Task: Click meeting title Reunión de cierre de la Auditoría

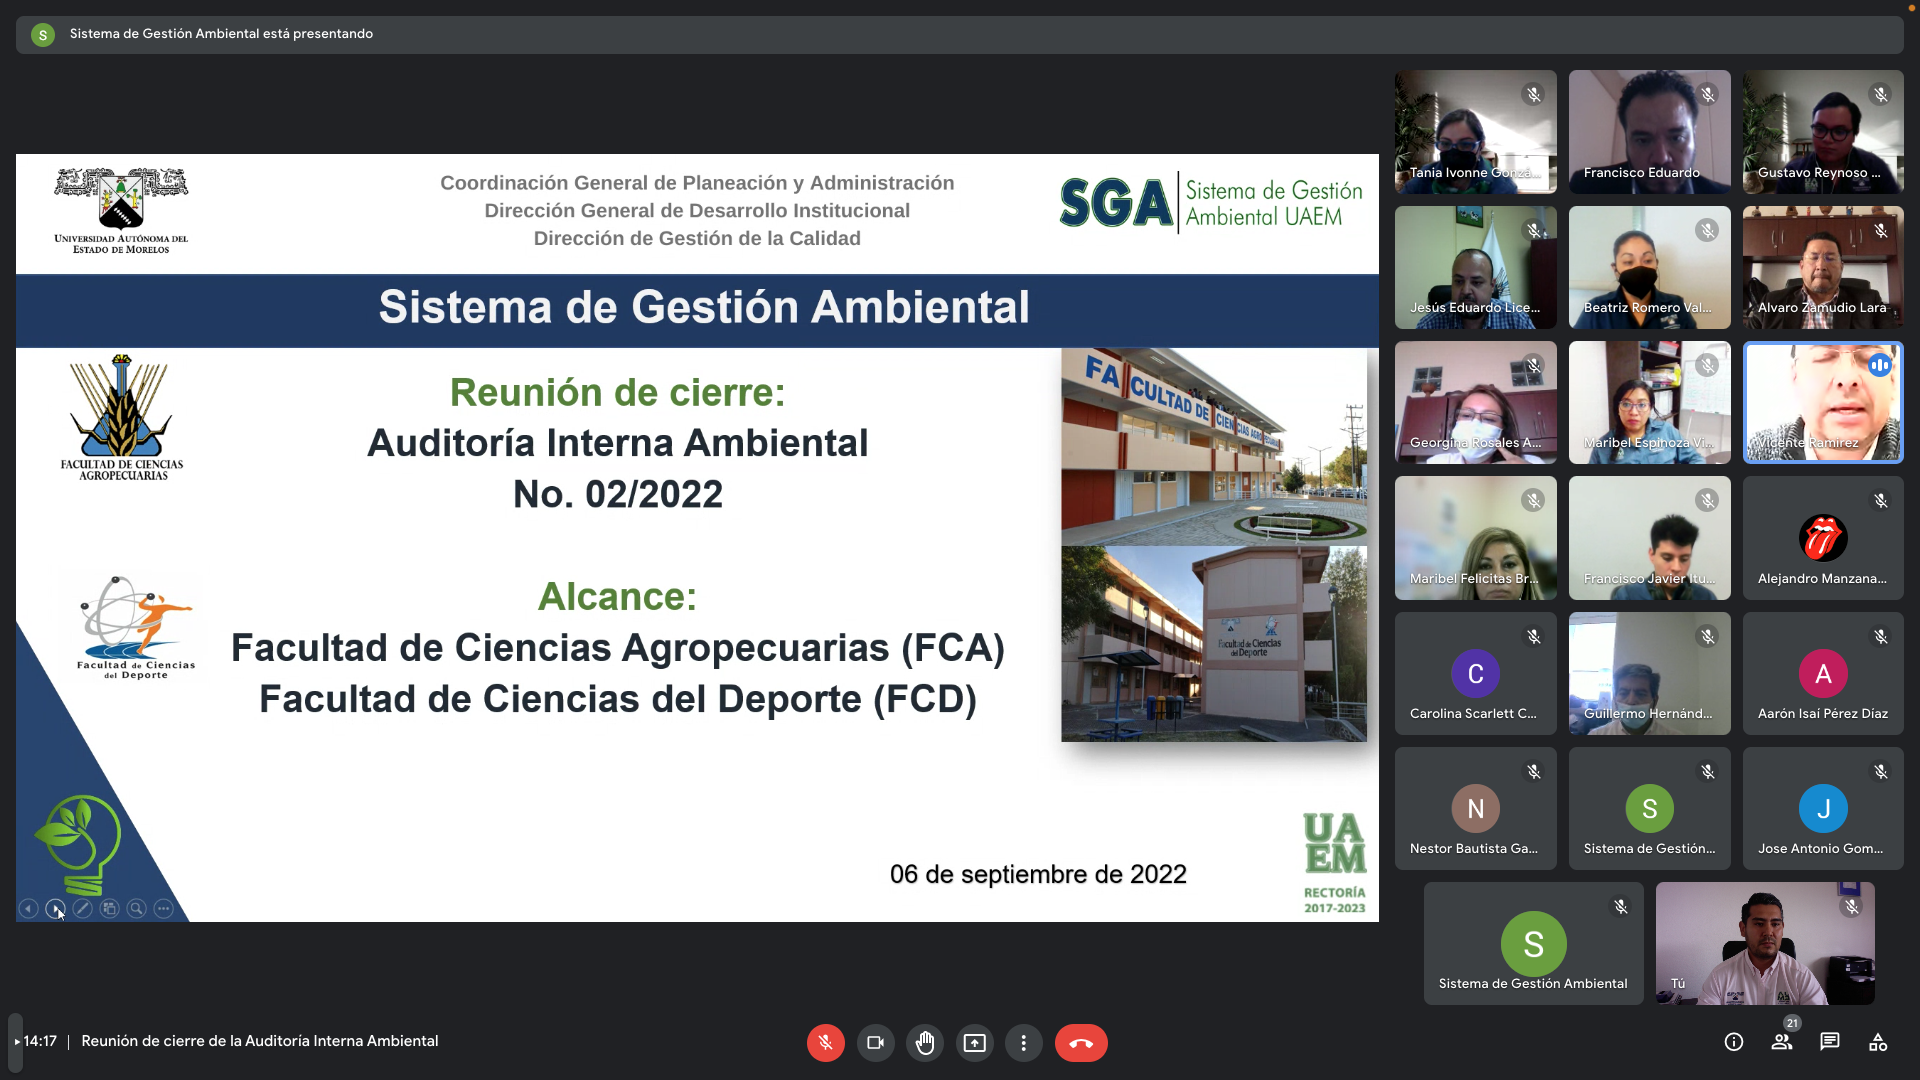Action: 260,1041
